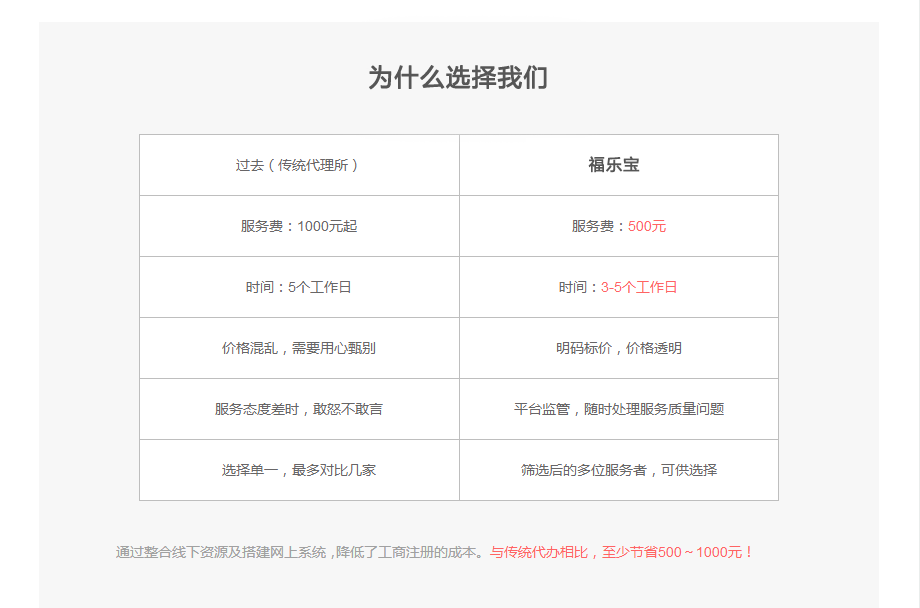Select the 服务态度差时，敢怒不敢言 cell
The image size is (920, 608).
point(299,409)
